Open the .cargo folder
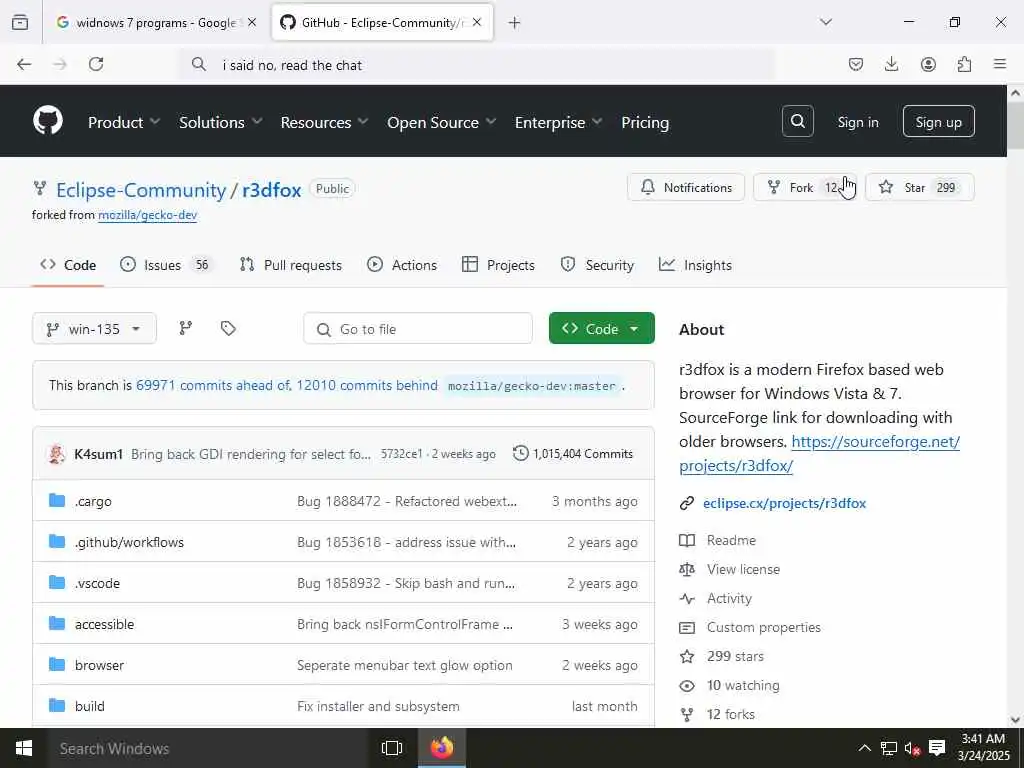Screen dimensions: 1024x768 click(x=93, y=502)
